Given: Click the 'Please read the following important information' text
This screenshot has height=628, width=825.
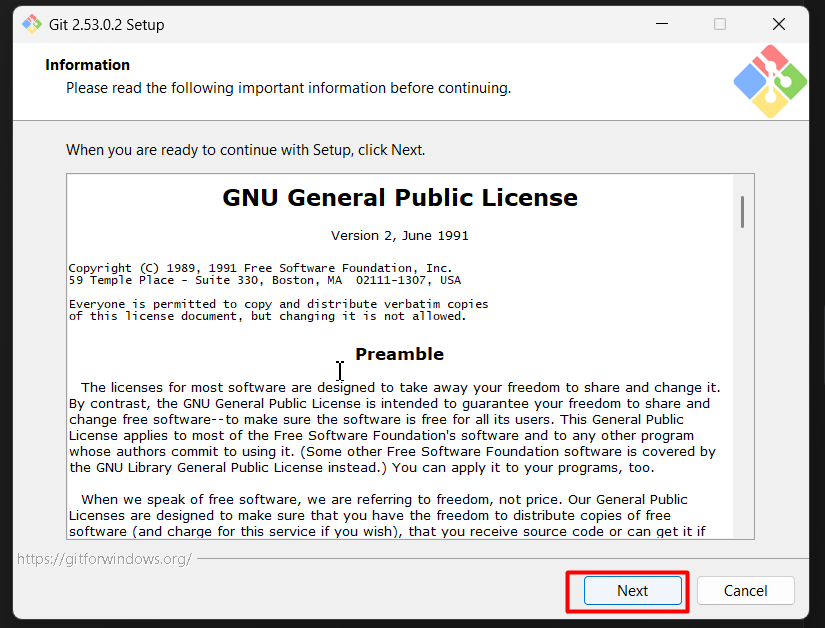Looking at the screenshot, I should [288, 88].
